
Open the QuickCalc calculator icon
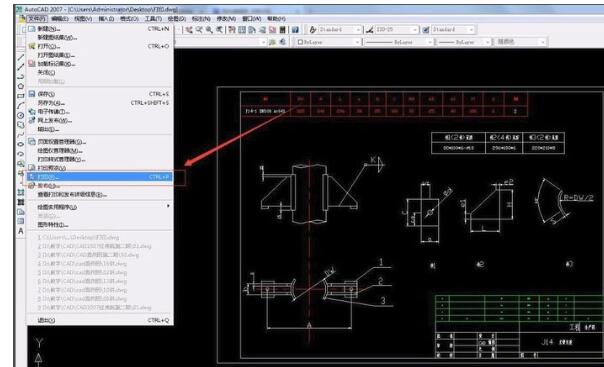[x=283, y=30]
